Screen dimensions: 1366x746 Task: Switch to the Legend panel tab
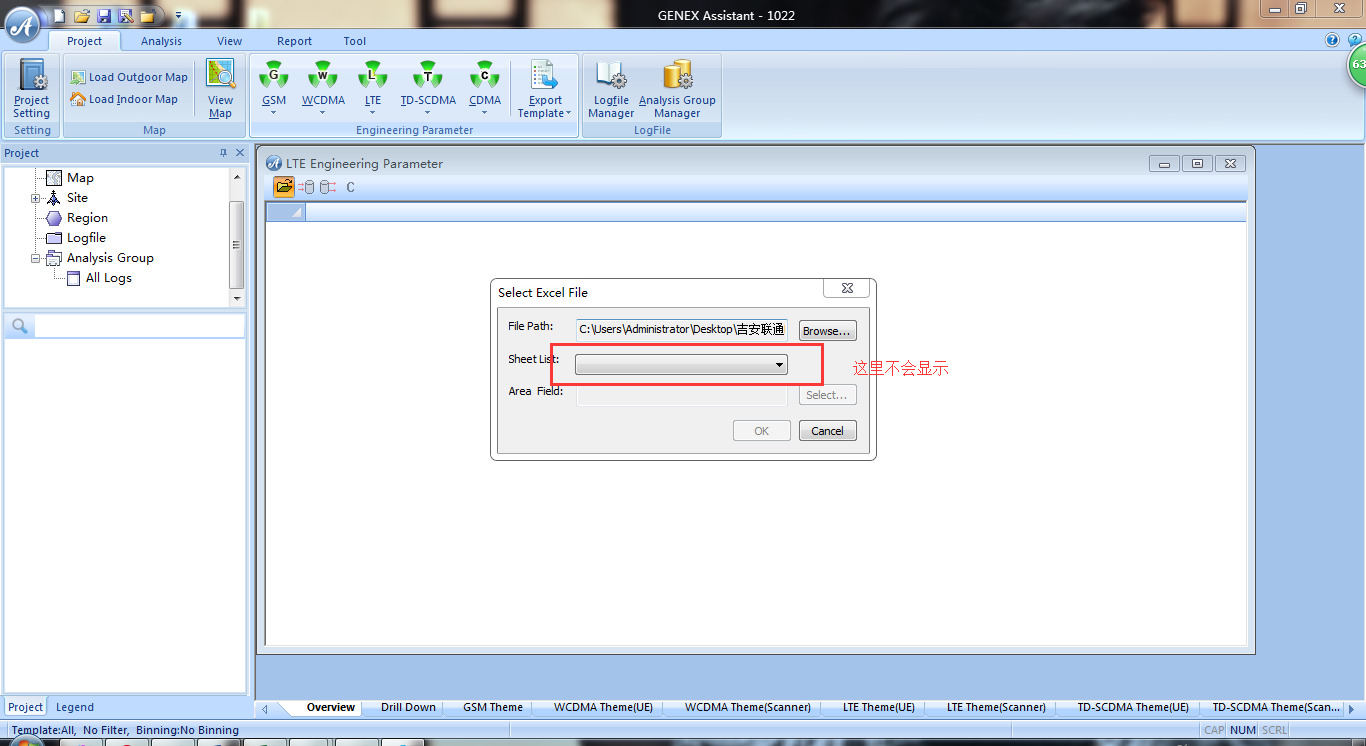point(75,707)
